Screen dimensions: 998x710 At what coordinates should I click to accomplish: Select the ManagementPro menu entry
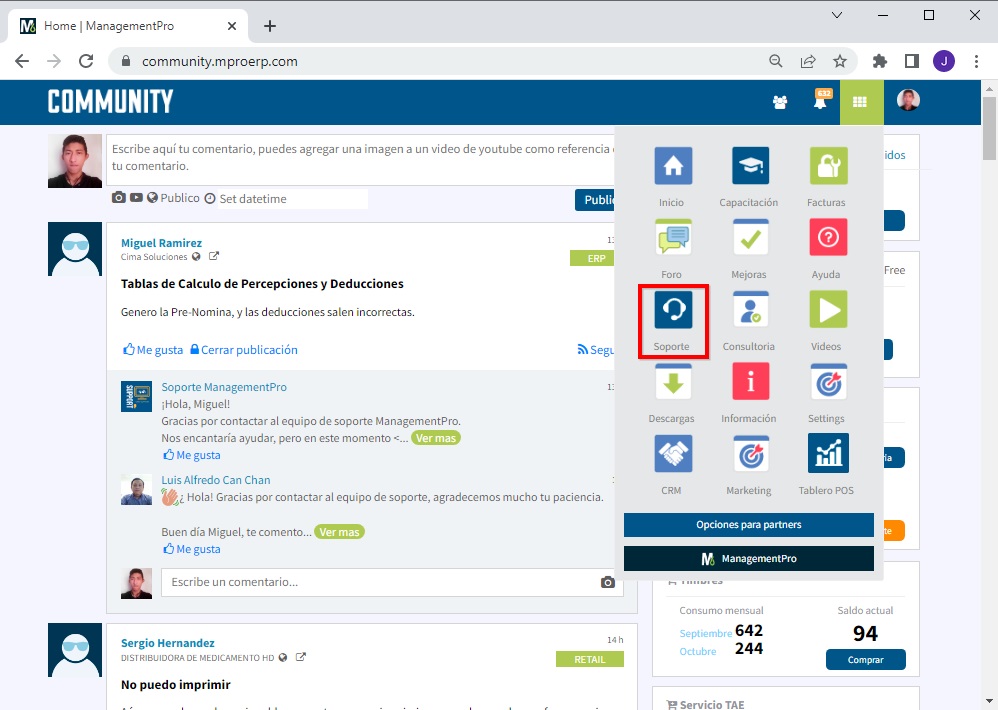point(748,558)
